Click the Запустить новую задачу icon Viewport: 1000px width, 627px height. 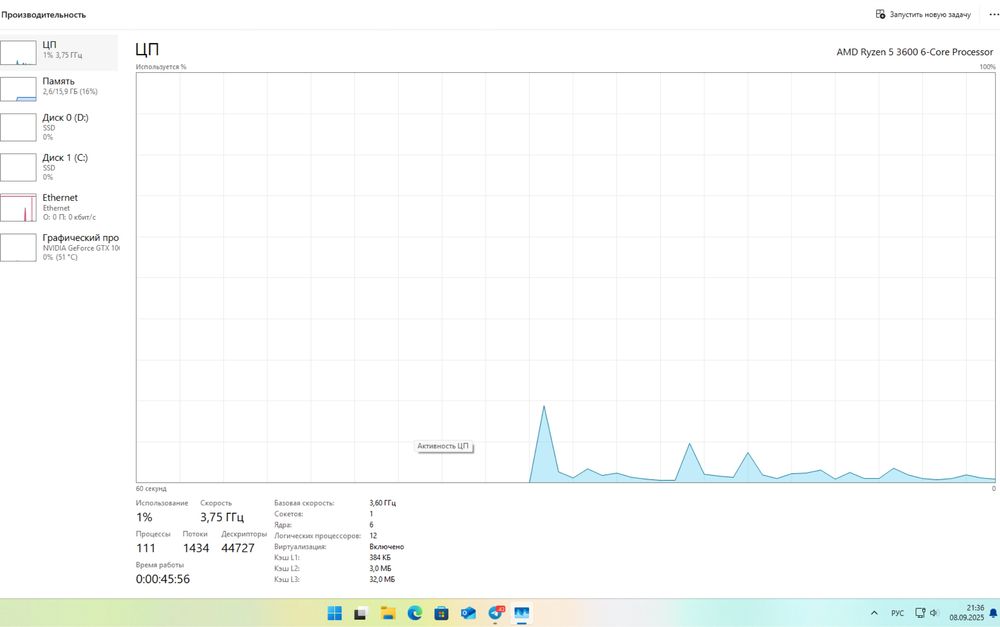coord(880,14)
